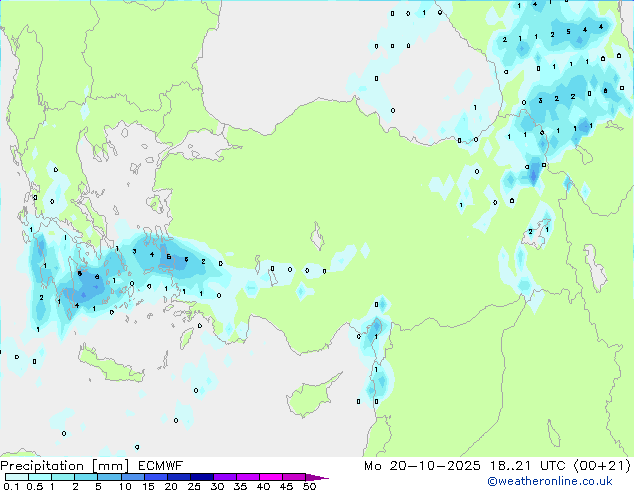Click the 5–10 mm legend swatch
This screenshot has height=490, width=634.
(109, 477)
